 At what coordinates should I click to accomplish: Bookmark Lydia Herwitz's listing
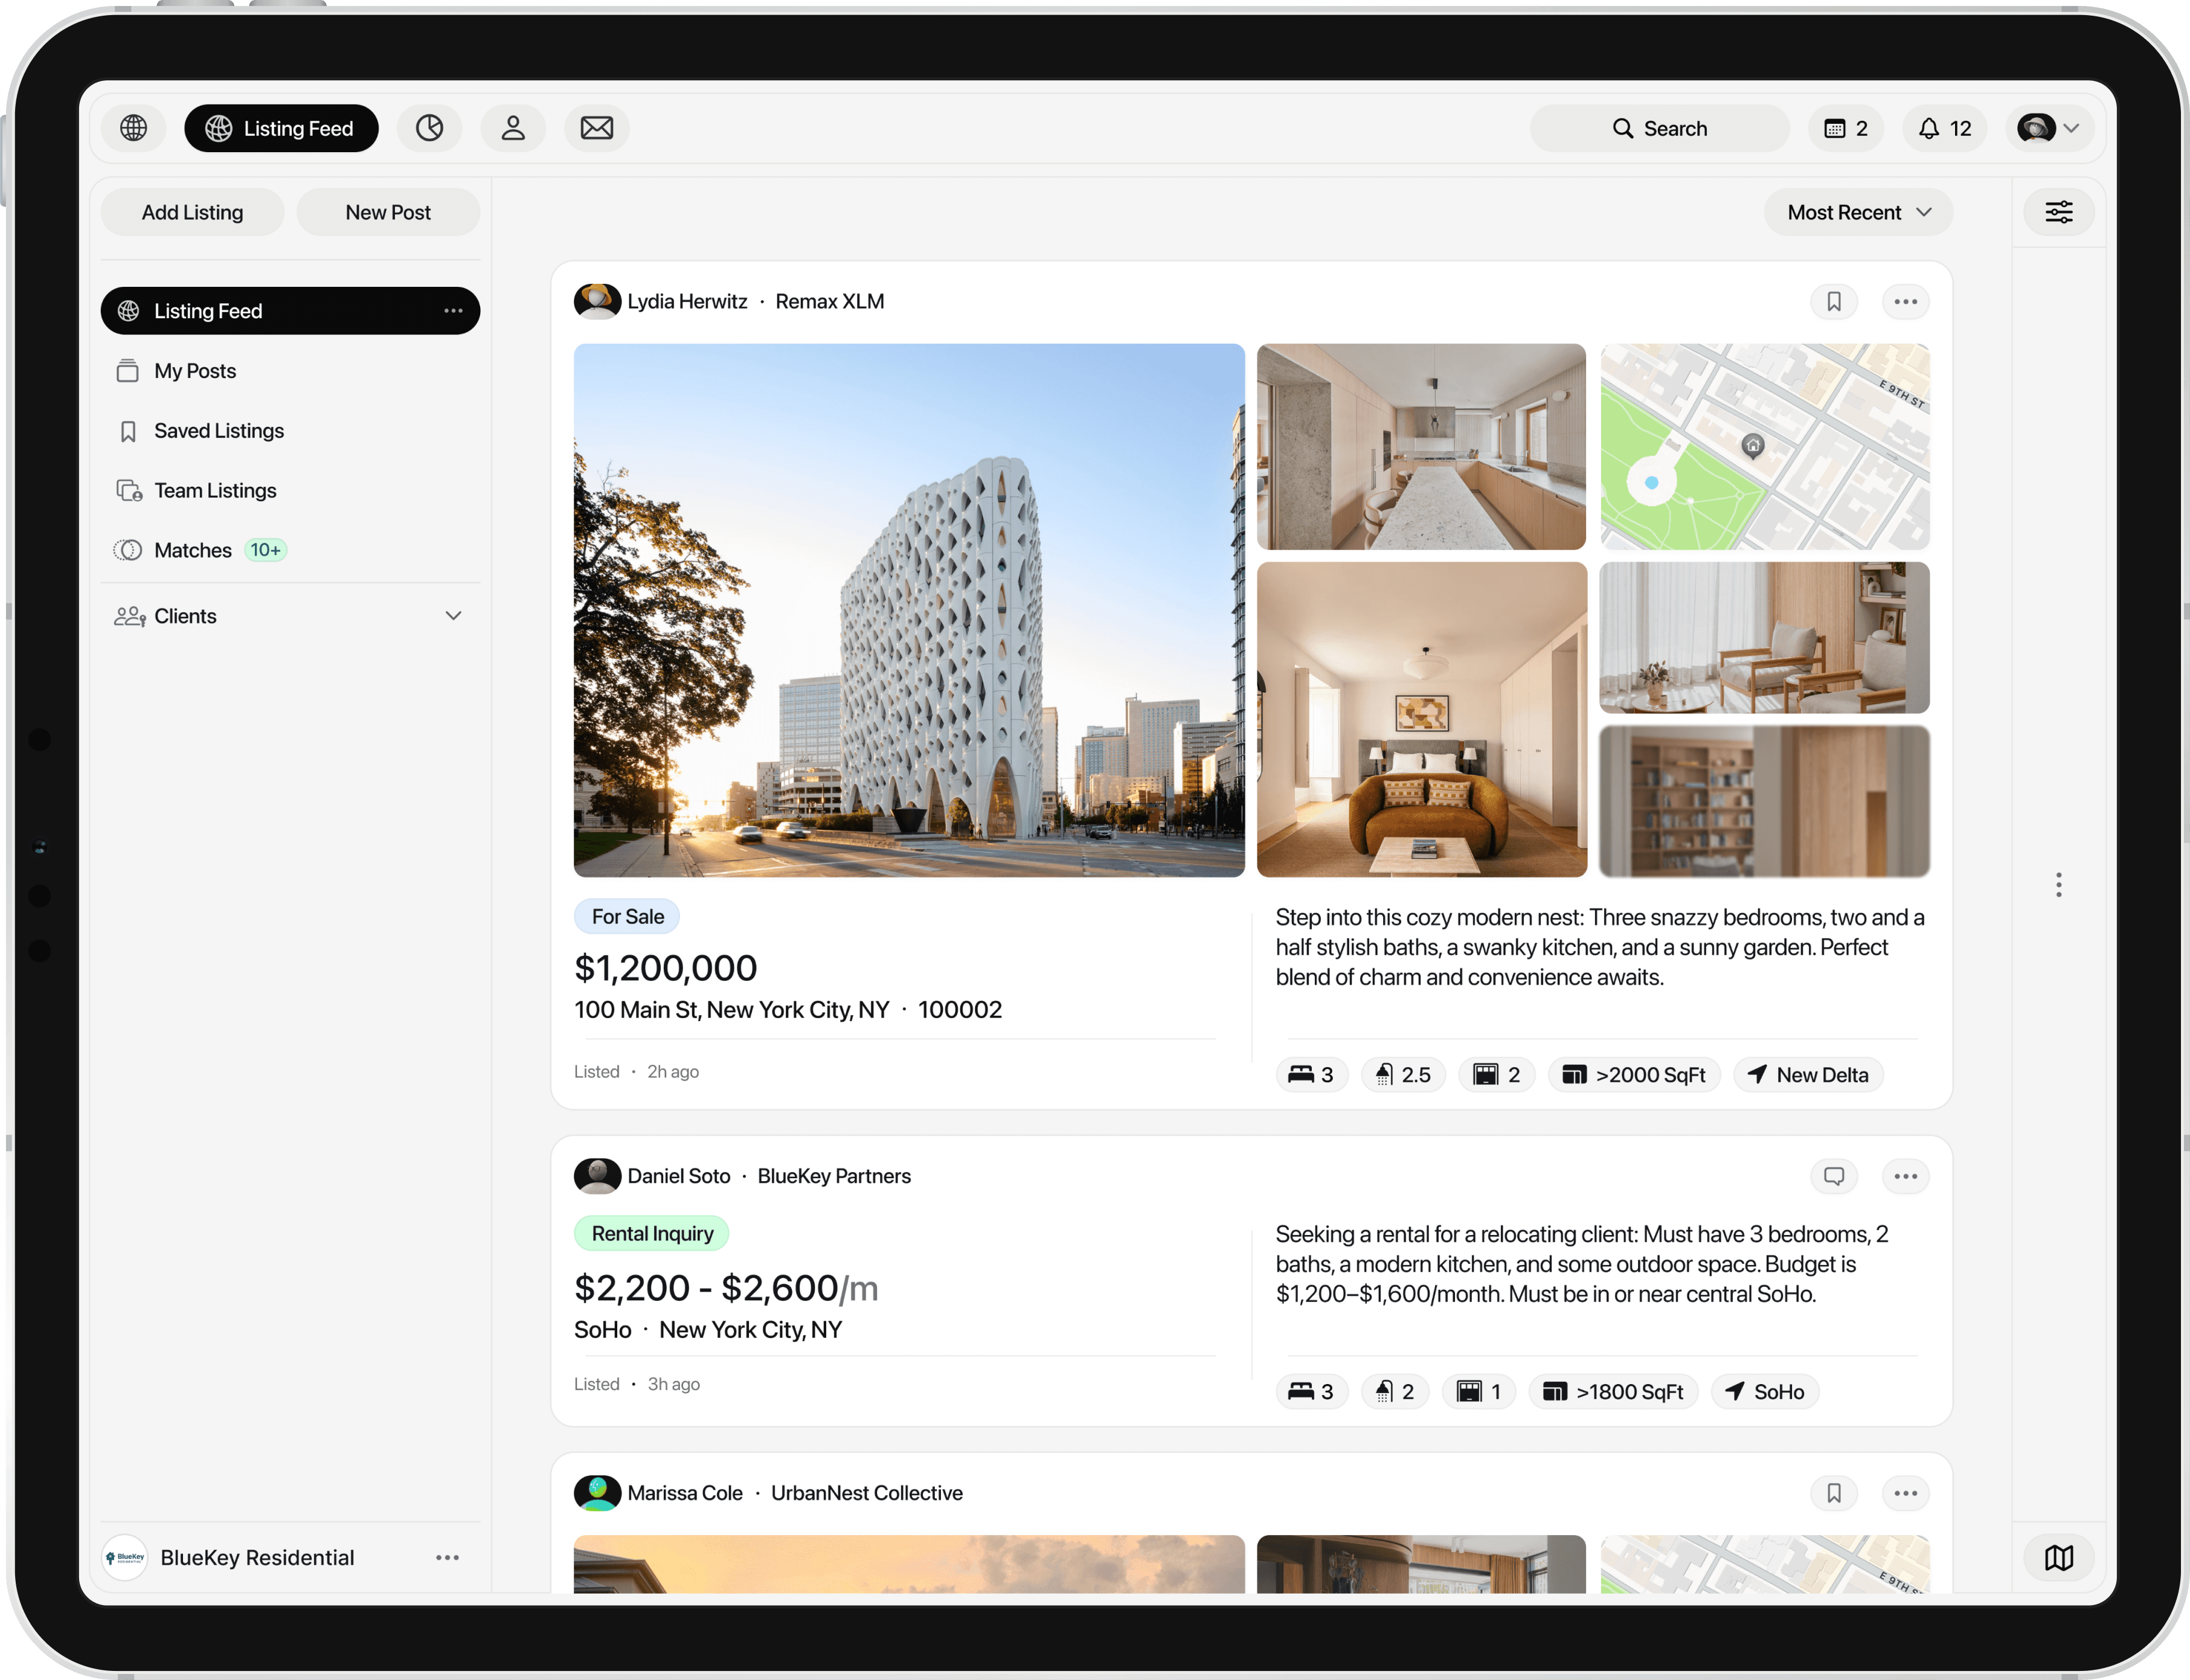click(x=1833, y=301)
